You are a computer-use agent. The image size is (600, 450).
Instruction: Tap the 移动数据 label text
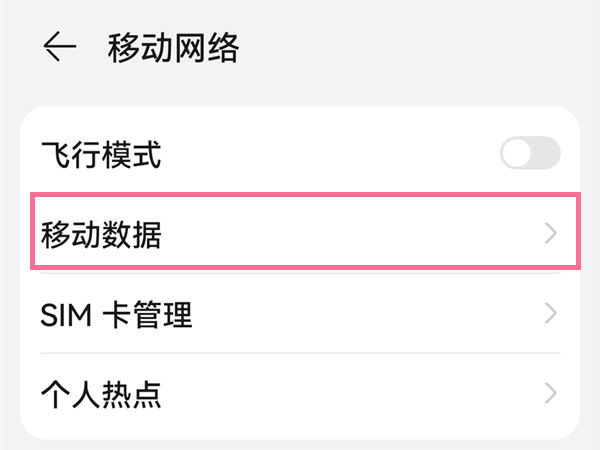[101, 235]
